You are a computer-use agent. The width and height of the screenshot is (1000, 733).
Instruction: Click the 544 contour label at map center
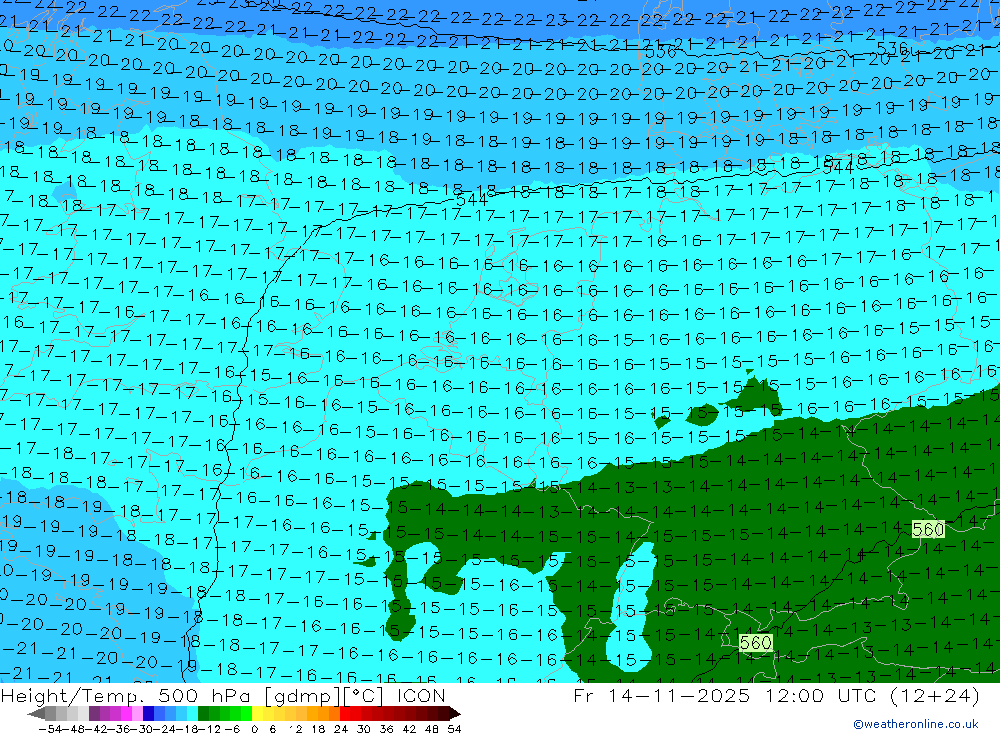472,200
